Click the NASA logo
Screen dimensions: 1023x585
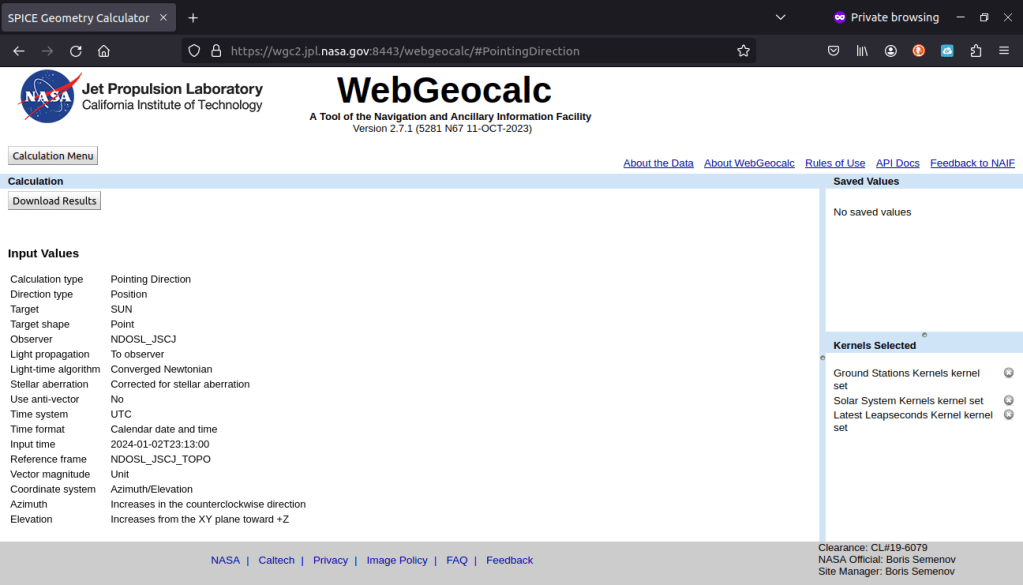[x=48, y=96]
